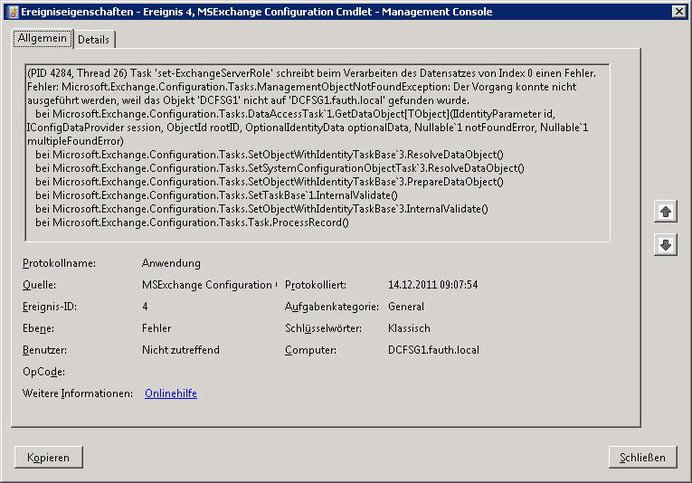Select the timestamp 14.12.2011 09:07:54

tap(433, 285)
